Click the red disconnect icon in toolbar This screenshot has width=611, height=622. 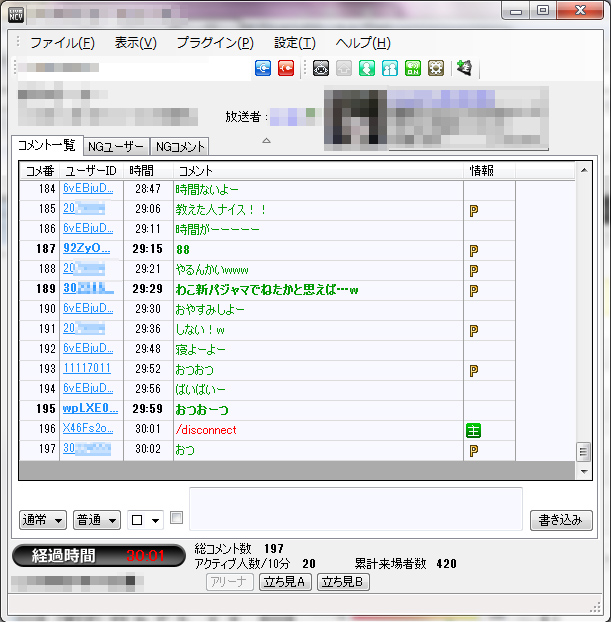pyautogui.click(x=286, y=69)
